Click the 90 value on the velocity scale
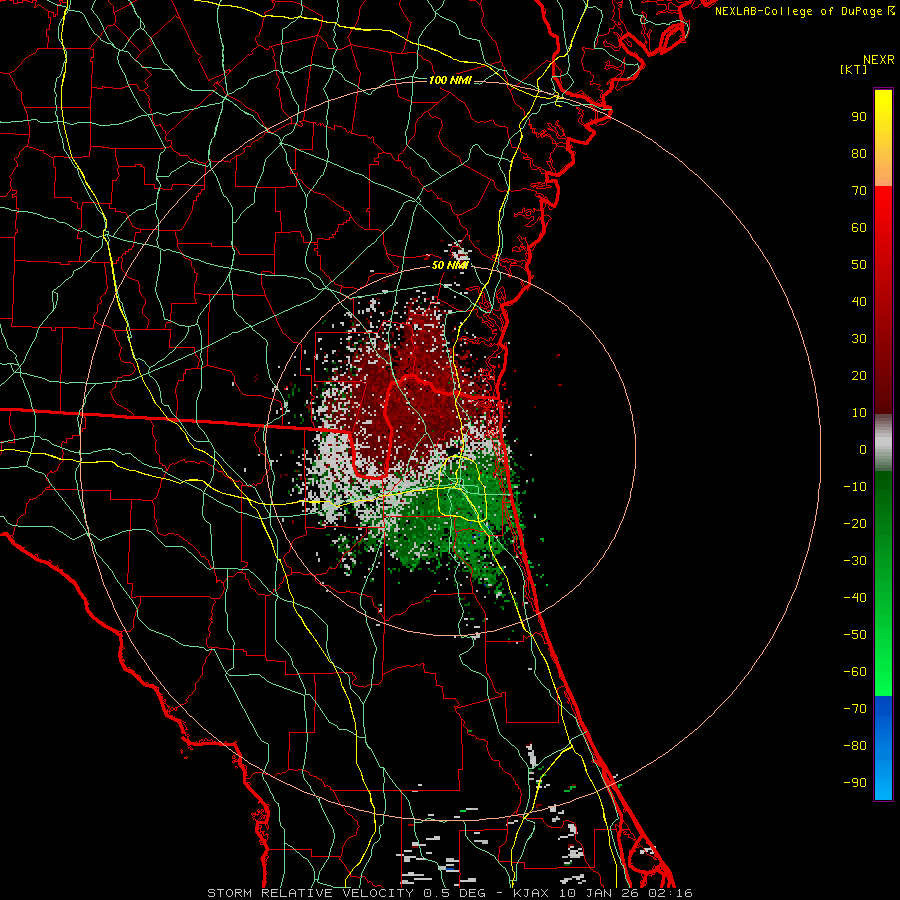900x900 pixels. [x=859, y=117]
